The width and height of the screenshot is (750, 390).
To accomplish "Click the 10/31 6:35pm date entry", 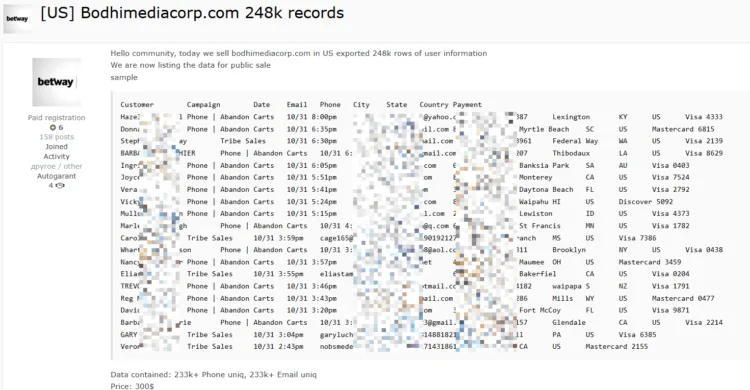I will point(312,129).
